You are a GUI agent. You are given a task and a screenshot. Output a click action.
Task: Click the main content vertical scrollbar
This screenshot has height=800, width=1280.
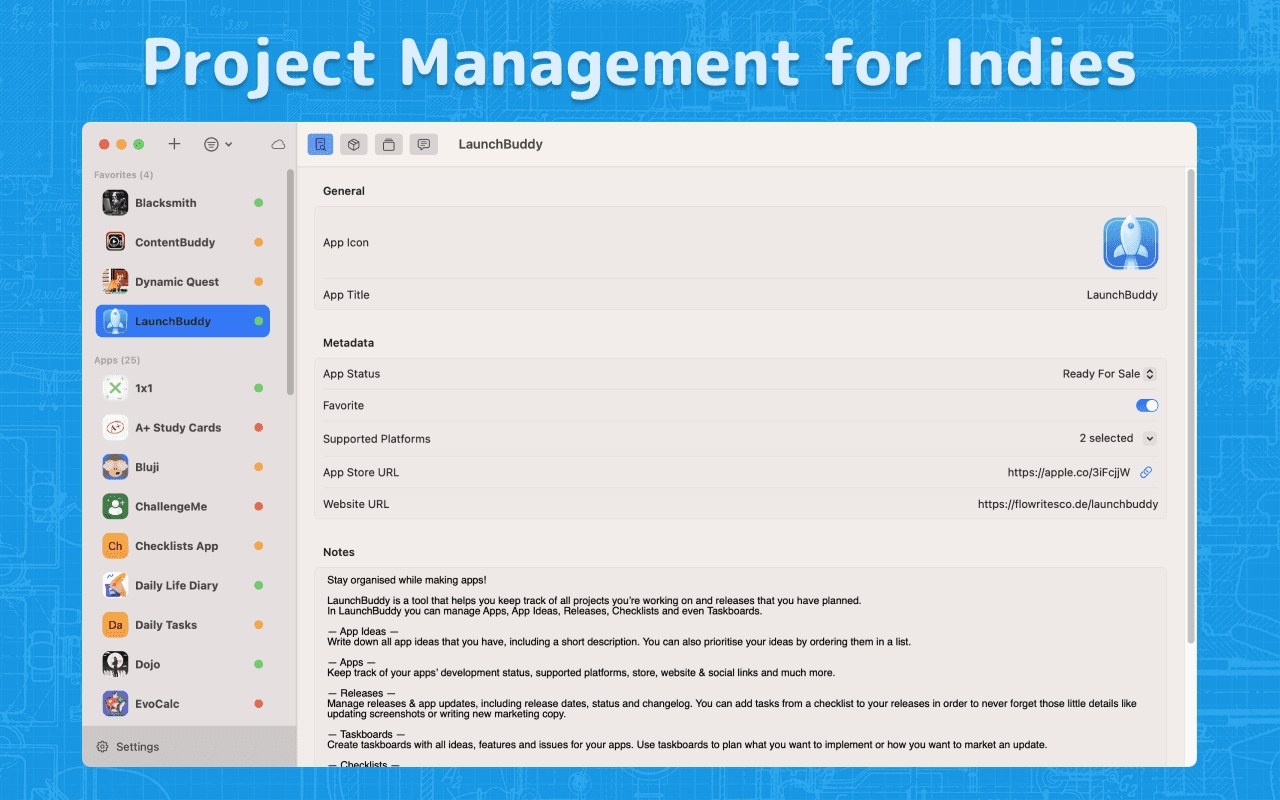click(x=1190, y=405)
